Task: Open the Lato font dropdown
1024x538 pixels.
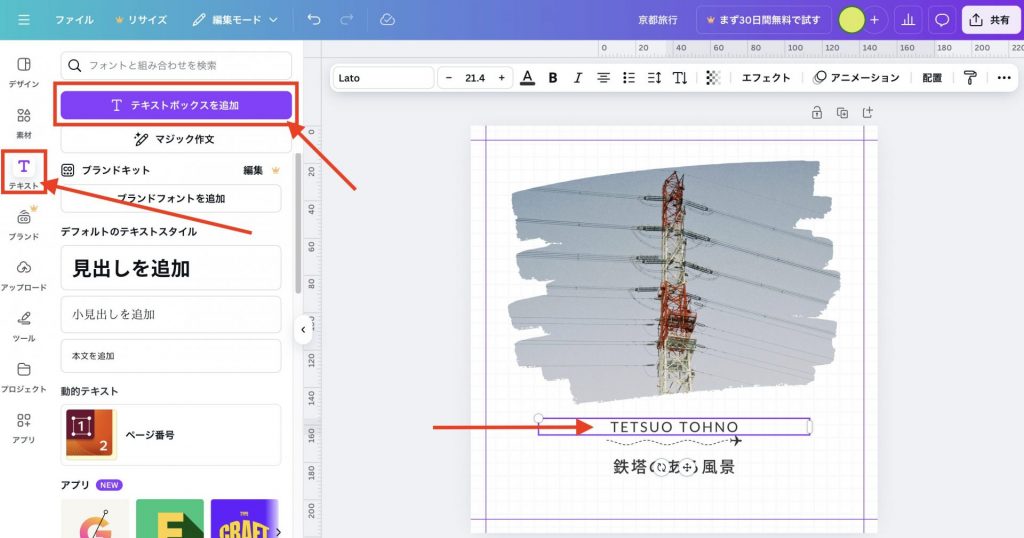Action: point(383,78)
